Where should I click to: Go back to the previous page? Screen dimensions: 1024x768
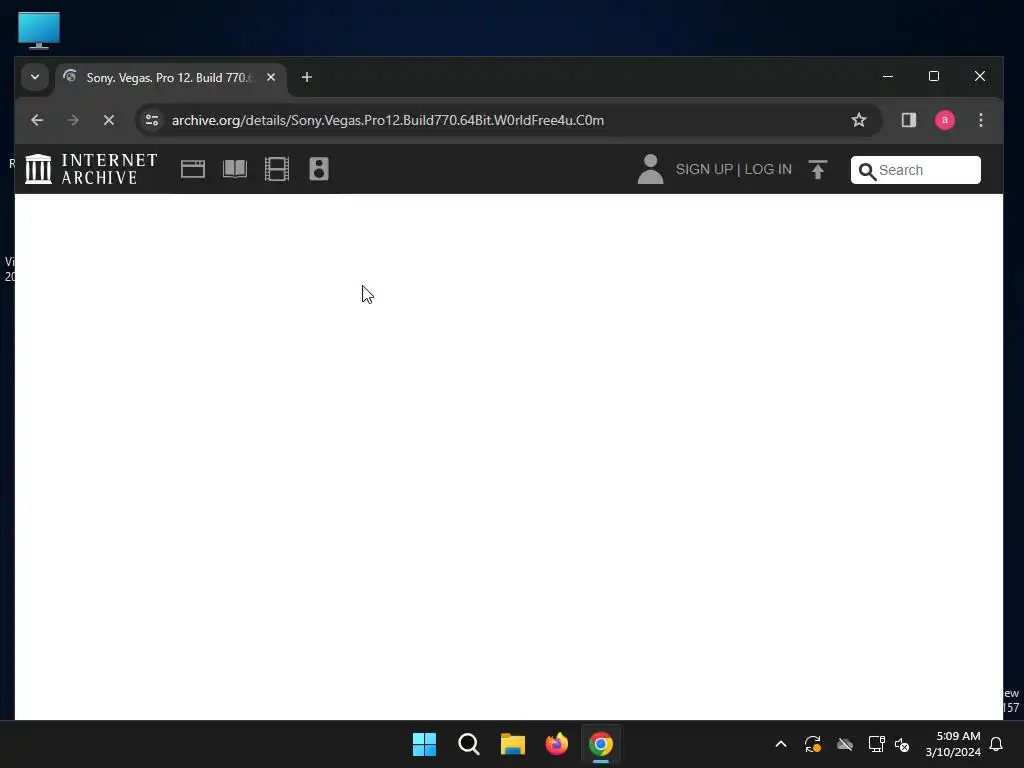point(37,120)
